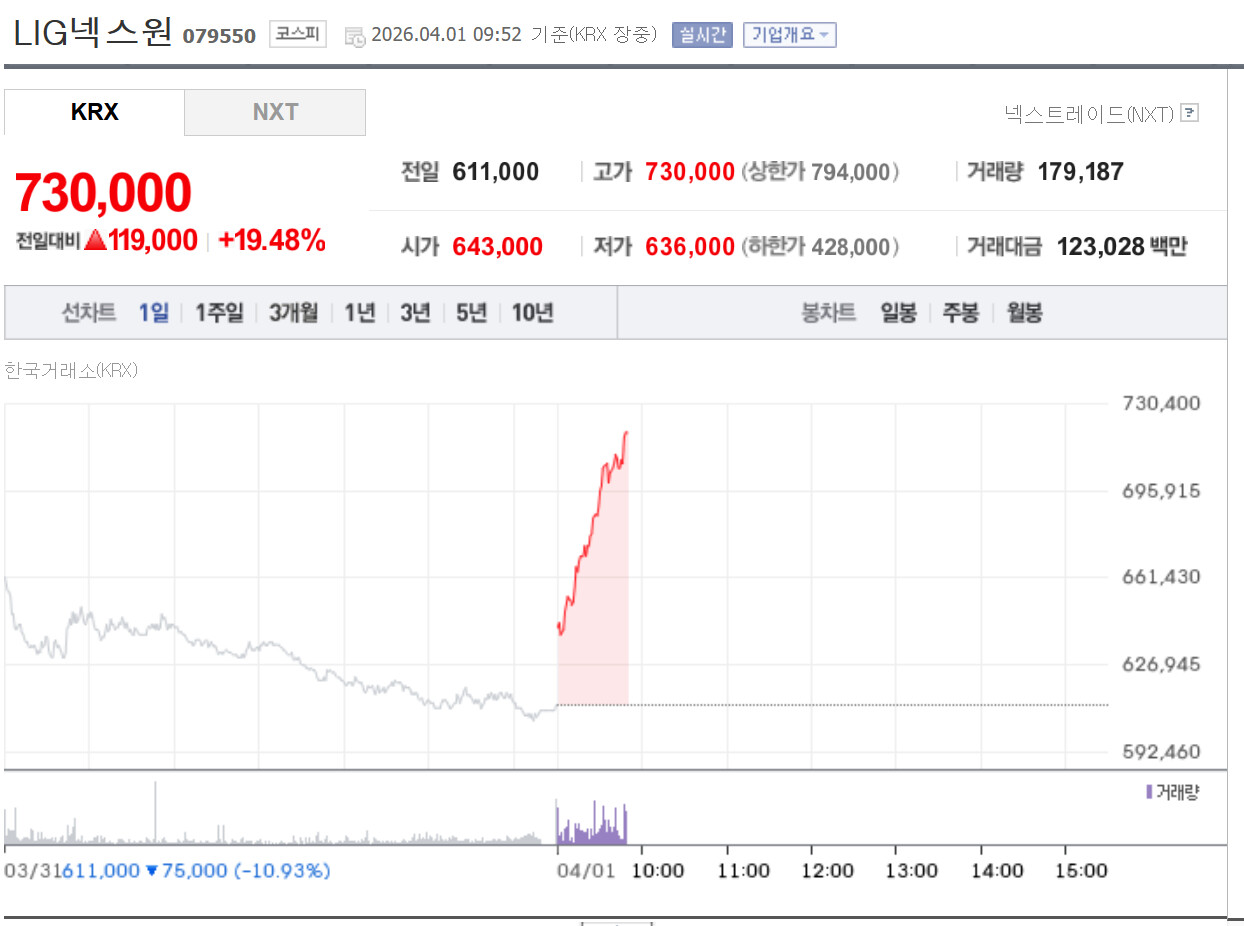Select the 5년 chart period
Image resolution: width=1244 pixels, height=926 pixels.
click(471, 313)
